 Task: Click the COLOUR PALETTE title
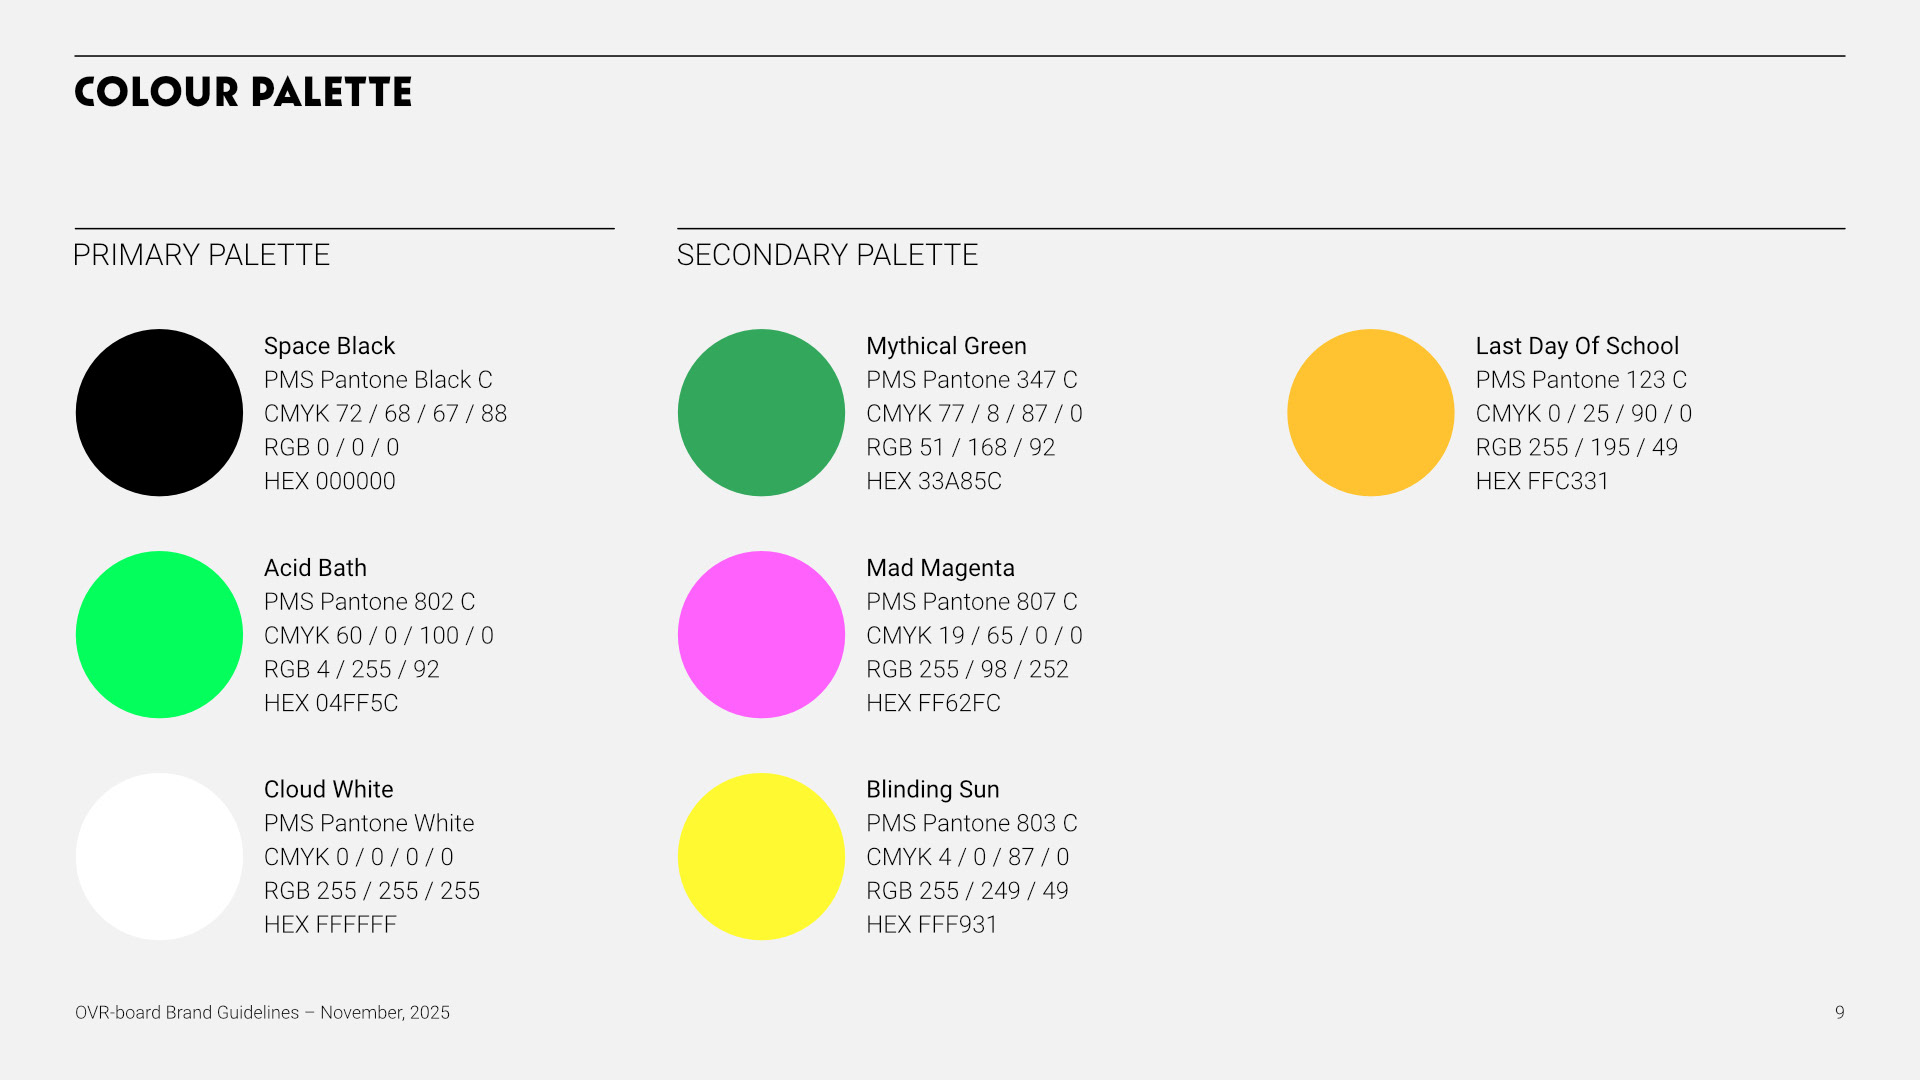pos(243,92)
